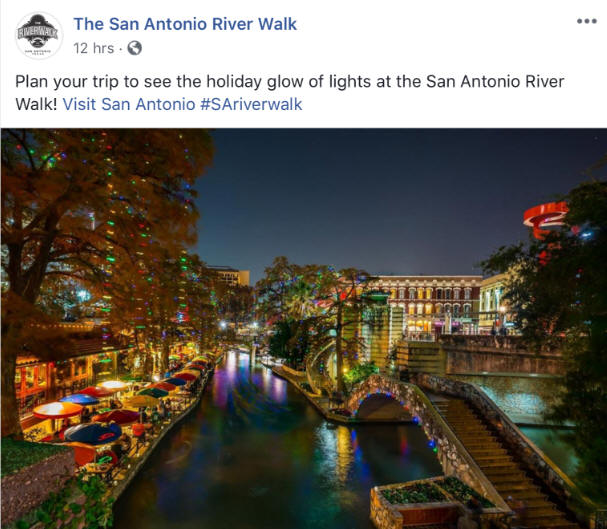
Task: Follow the Visit San Antonio link
Action: [129, 104]
